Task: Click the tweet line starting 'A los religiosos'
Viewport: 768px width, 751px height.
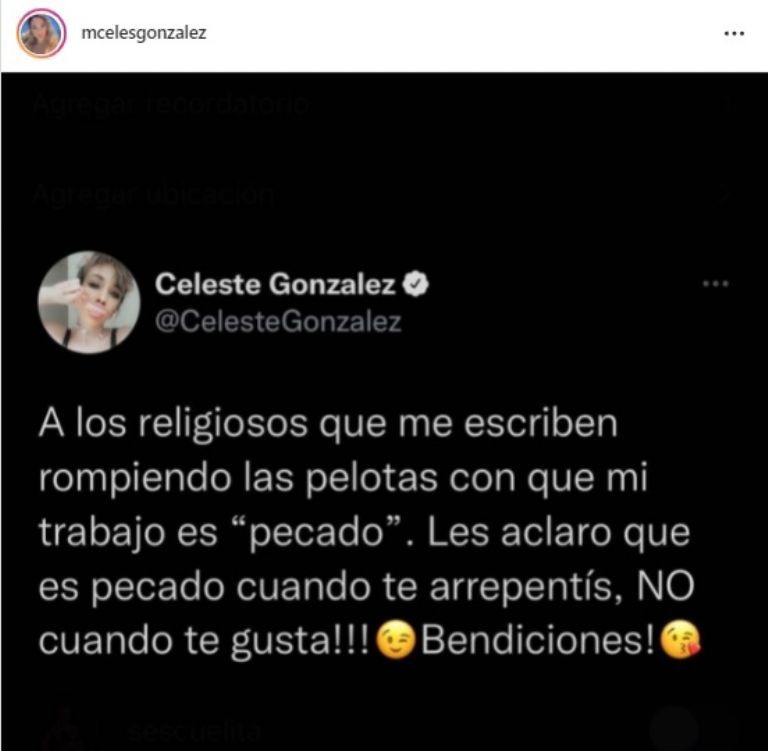Action: point(328,425)
